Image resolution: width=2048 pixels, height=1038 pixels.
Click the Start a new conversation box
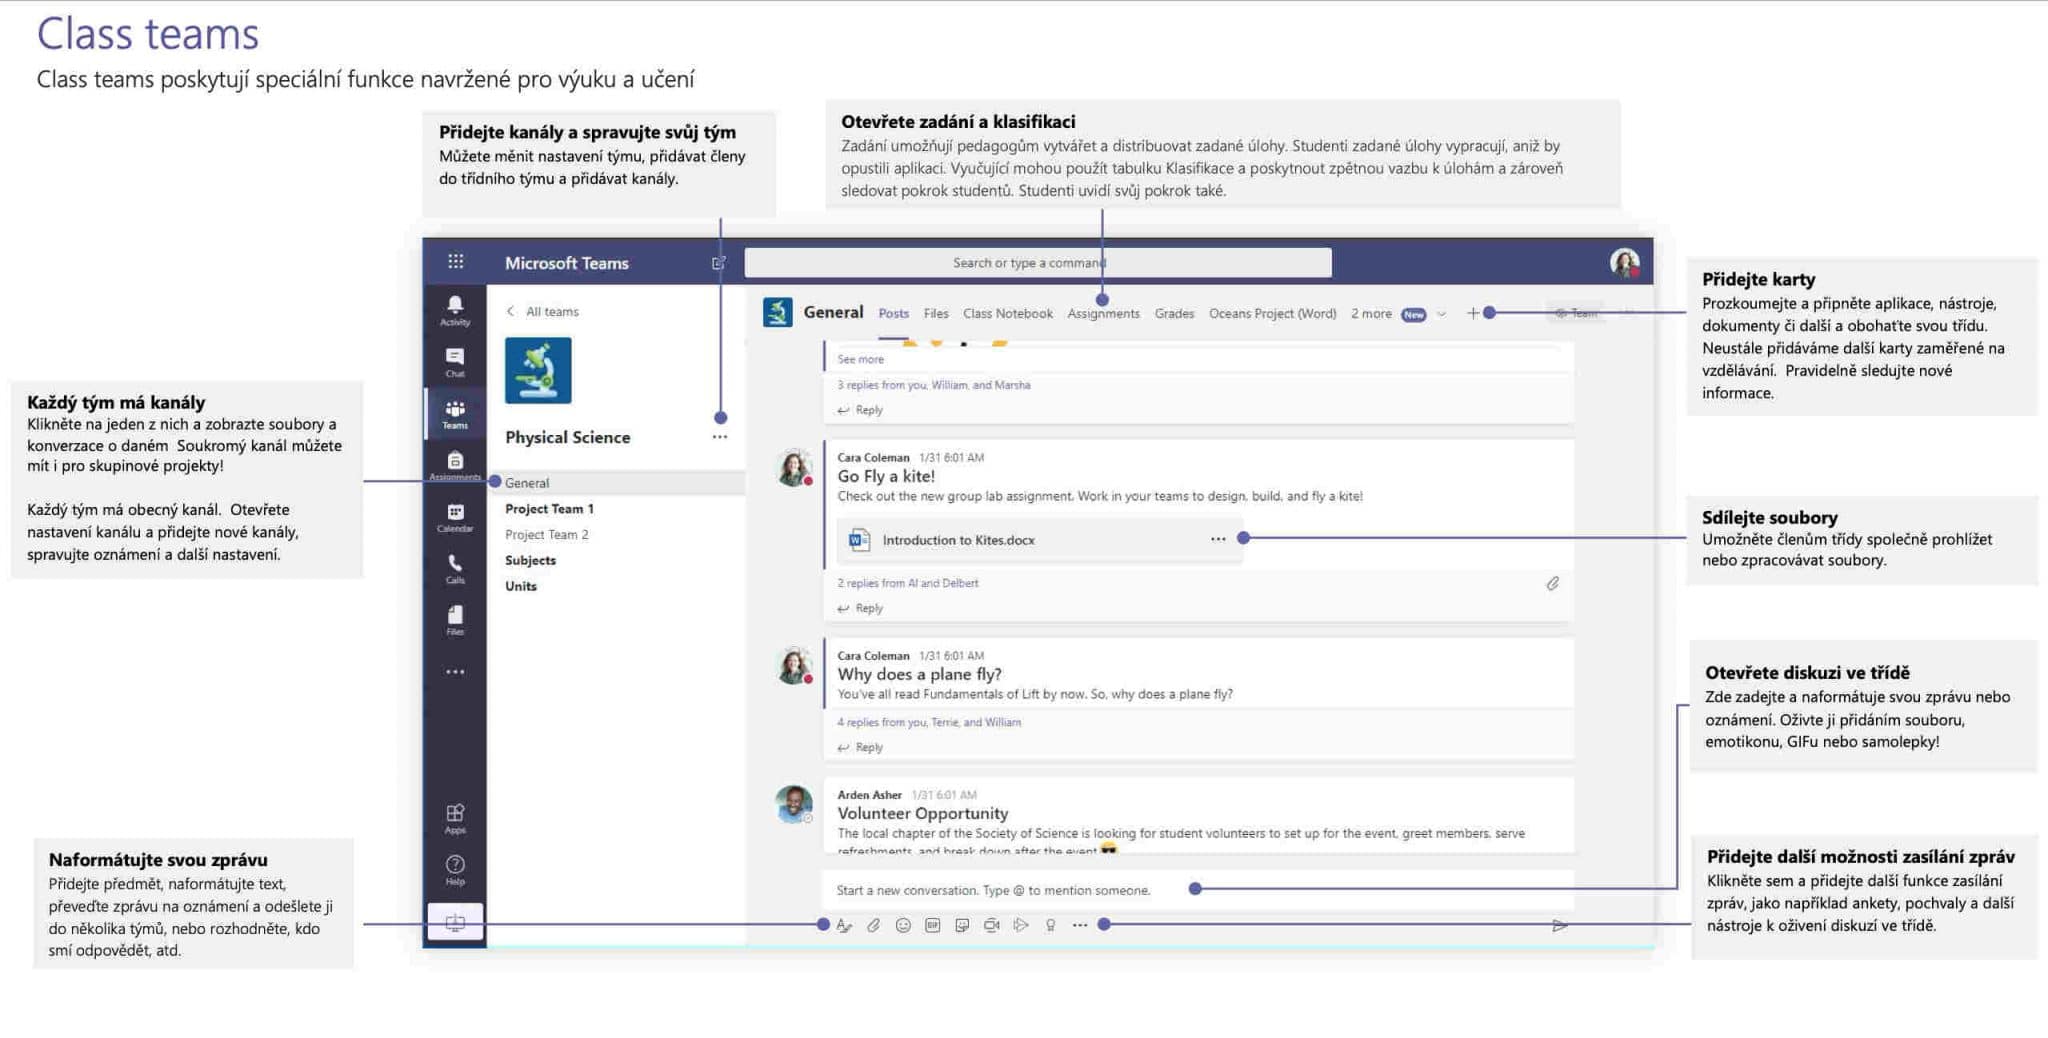click(1198, 890)
